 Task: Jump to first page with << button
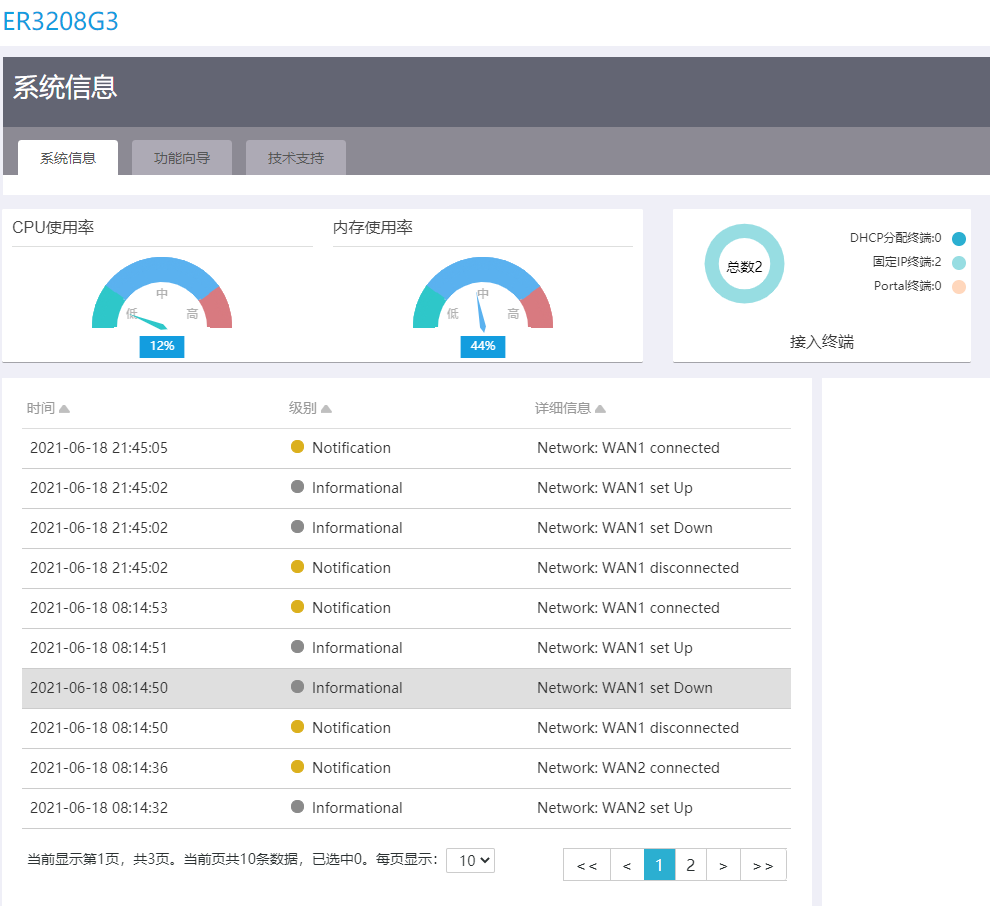pos(587,865)
